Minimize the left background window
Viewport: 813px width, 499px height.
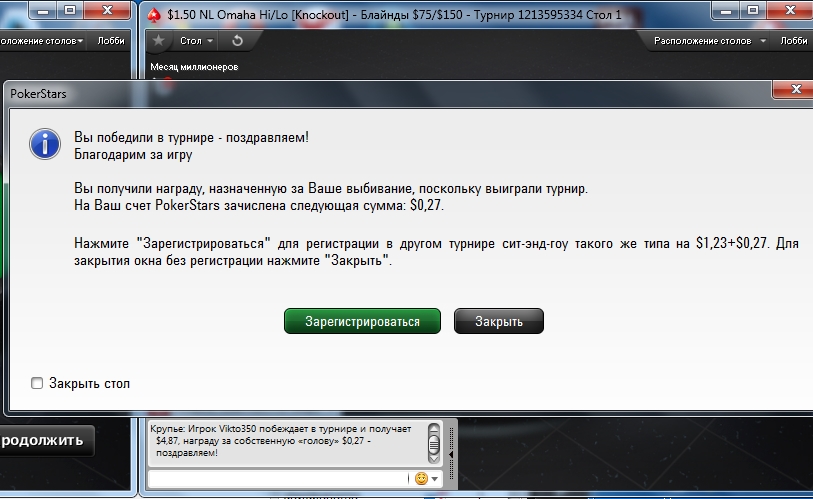[44, 10]
